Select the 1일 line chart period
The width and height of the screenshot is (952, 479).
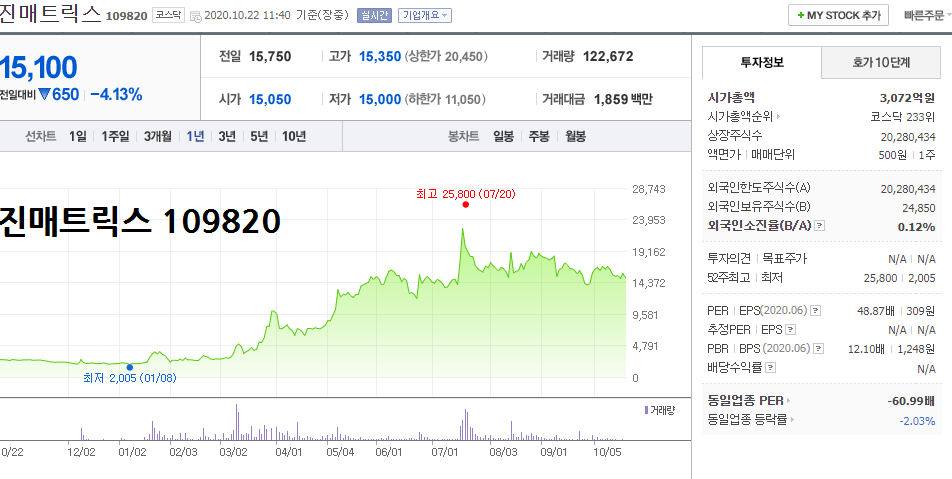tap(77, 136)
